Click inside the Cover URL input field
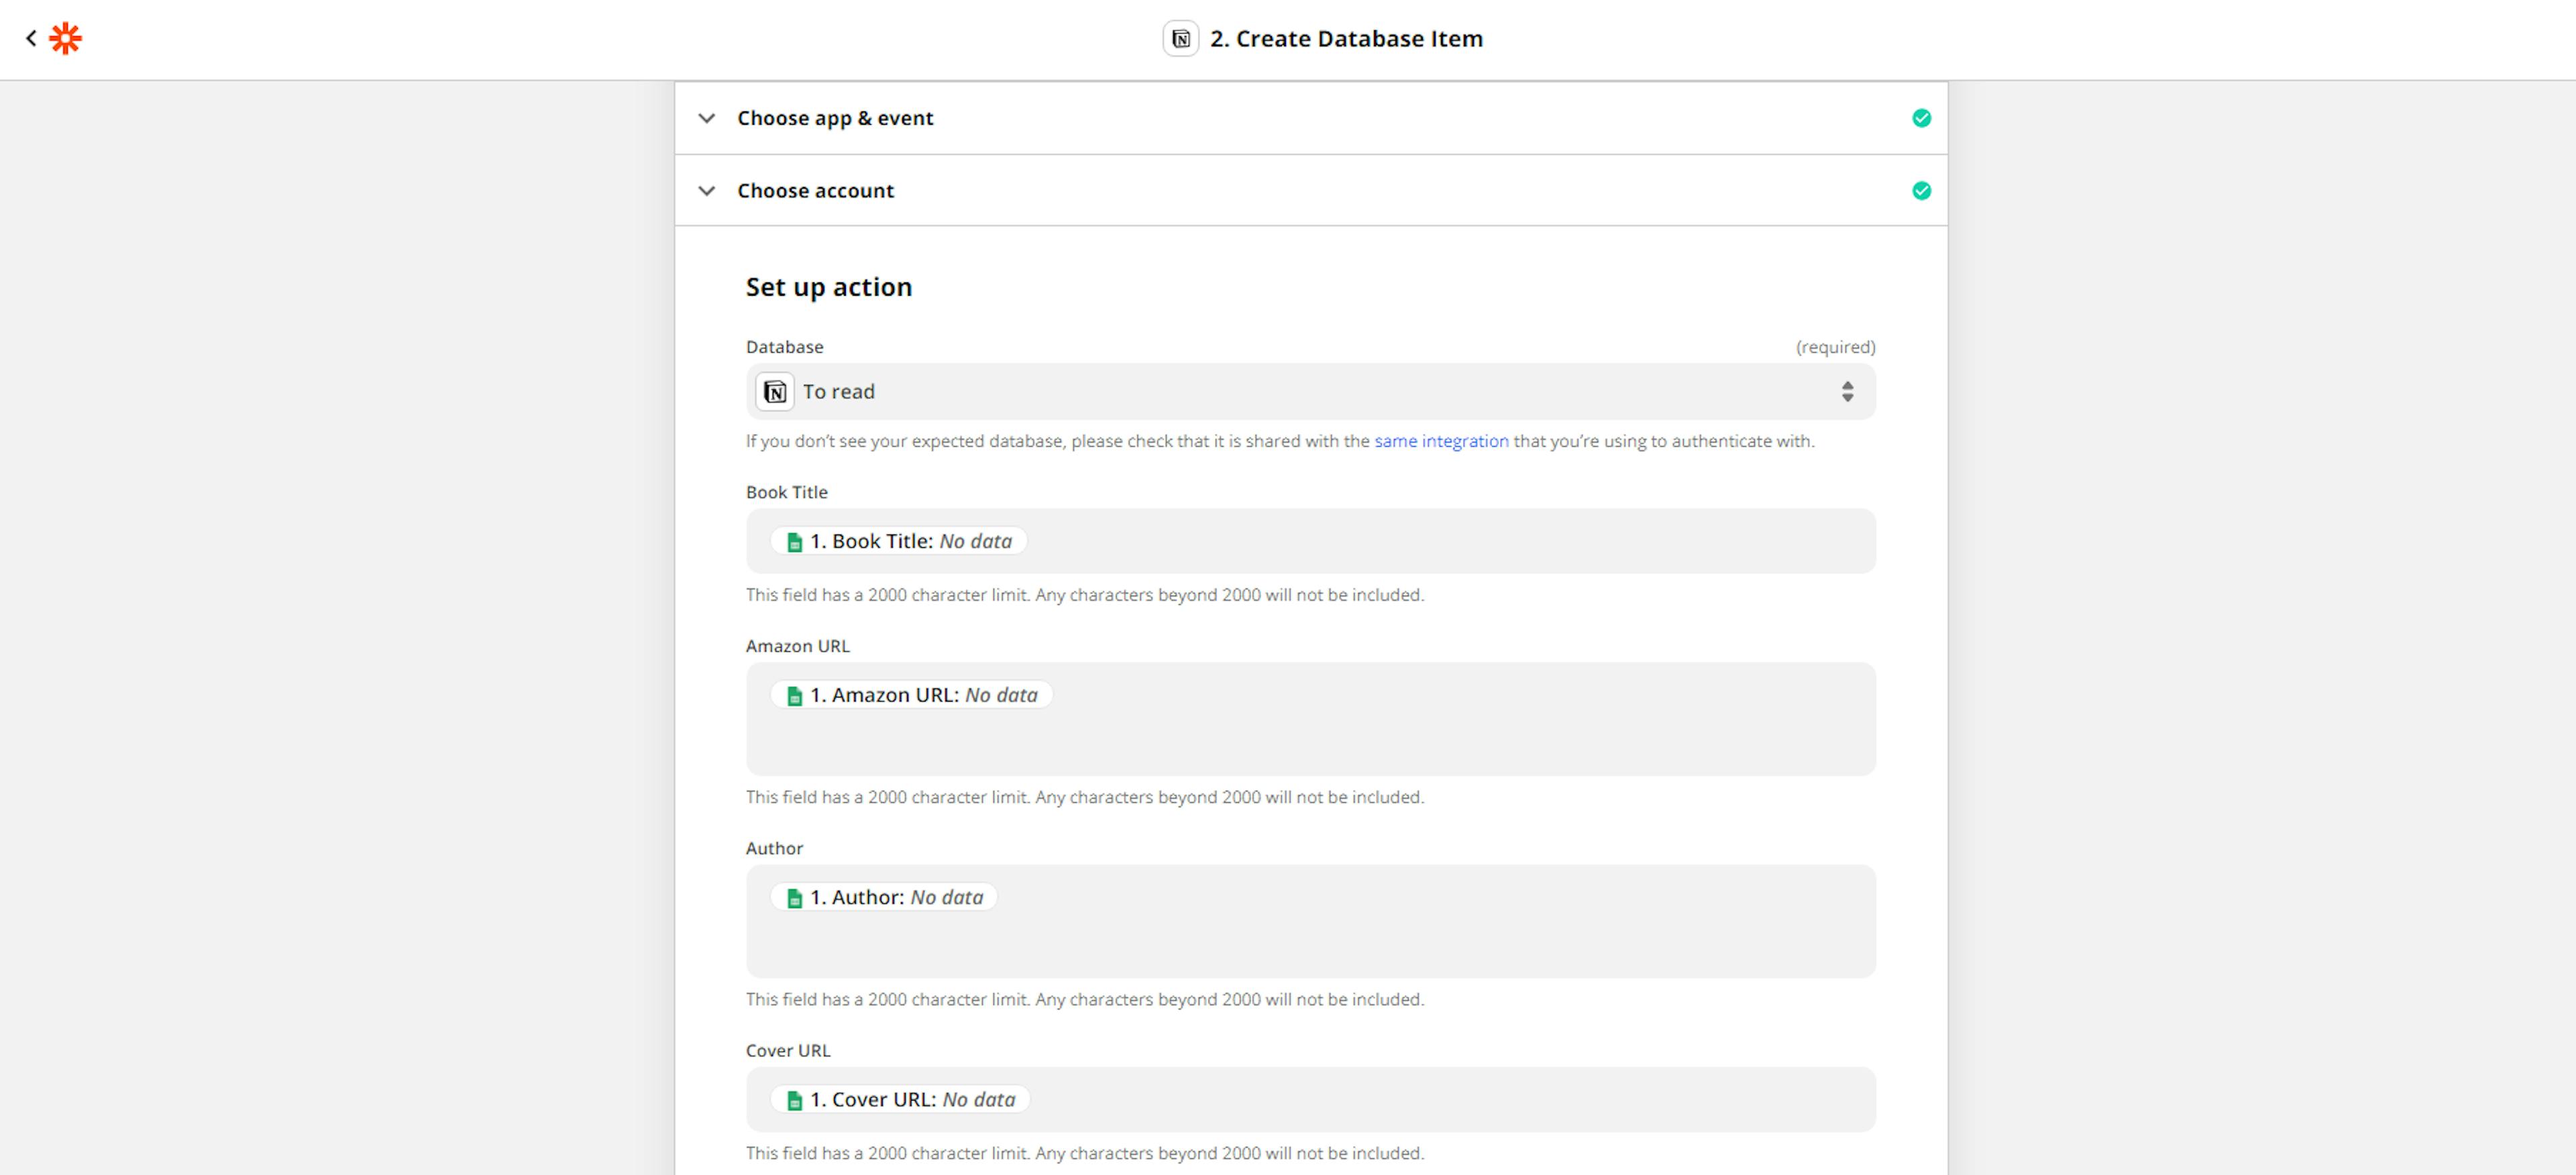 point(1310,1099)
